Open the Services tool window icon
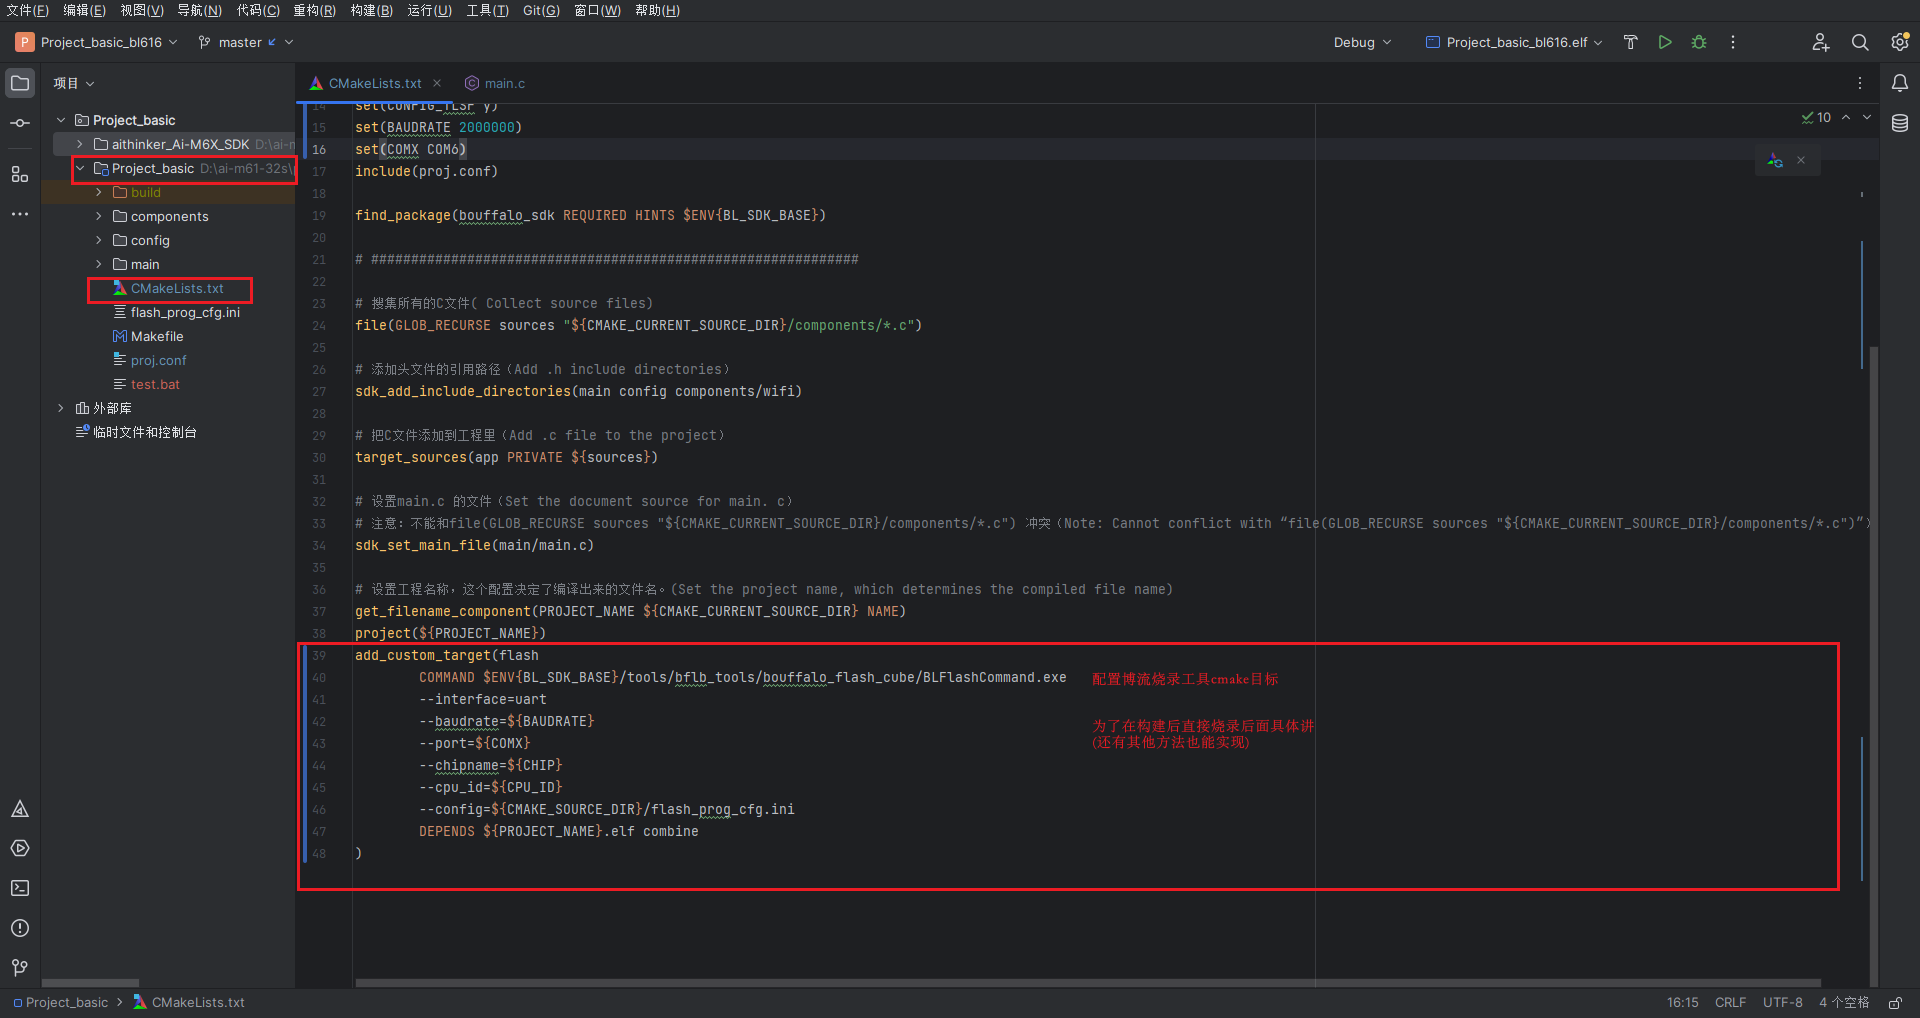1920x1018 pixels. click(20, 849)
